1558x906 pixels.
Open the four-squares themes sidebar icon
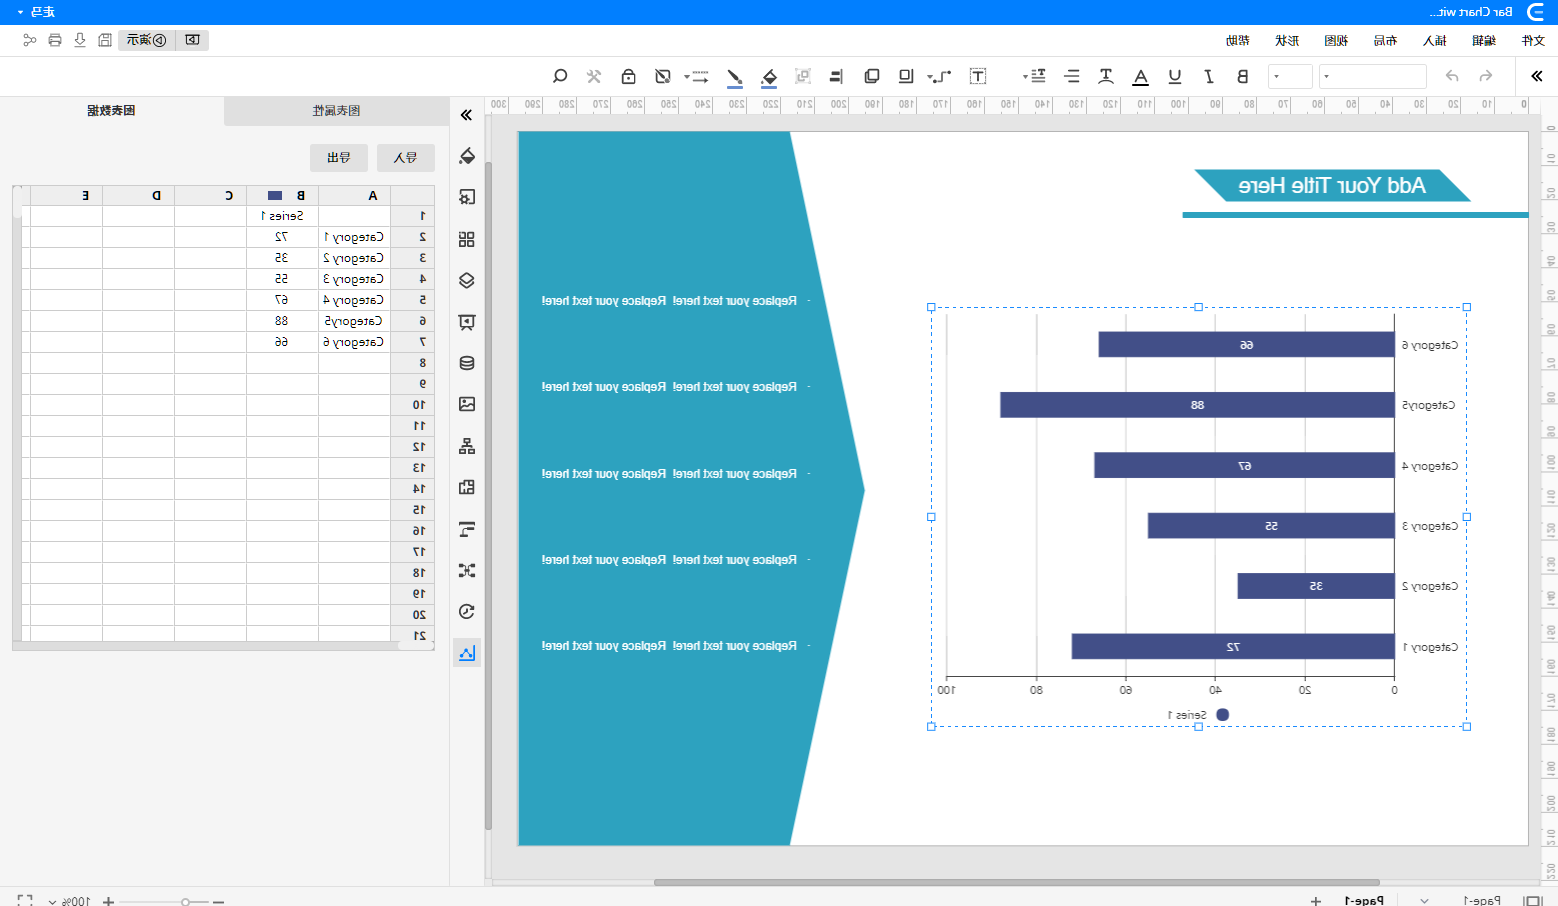click(x=467, y=239)
